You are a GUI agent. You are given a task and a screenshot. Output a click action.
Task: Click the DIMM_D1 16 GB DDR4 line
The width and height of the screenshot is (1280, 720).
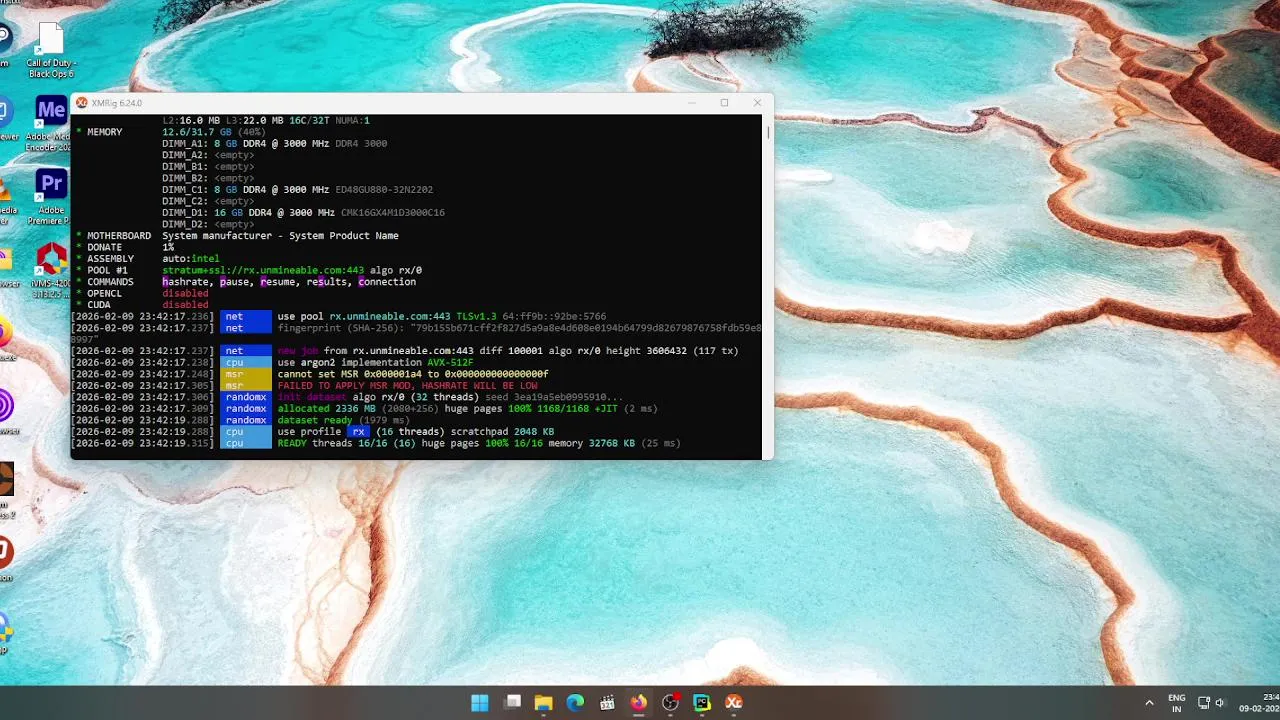click(x=303, y=213)
